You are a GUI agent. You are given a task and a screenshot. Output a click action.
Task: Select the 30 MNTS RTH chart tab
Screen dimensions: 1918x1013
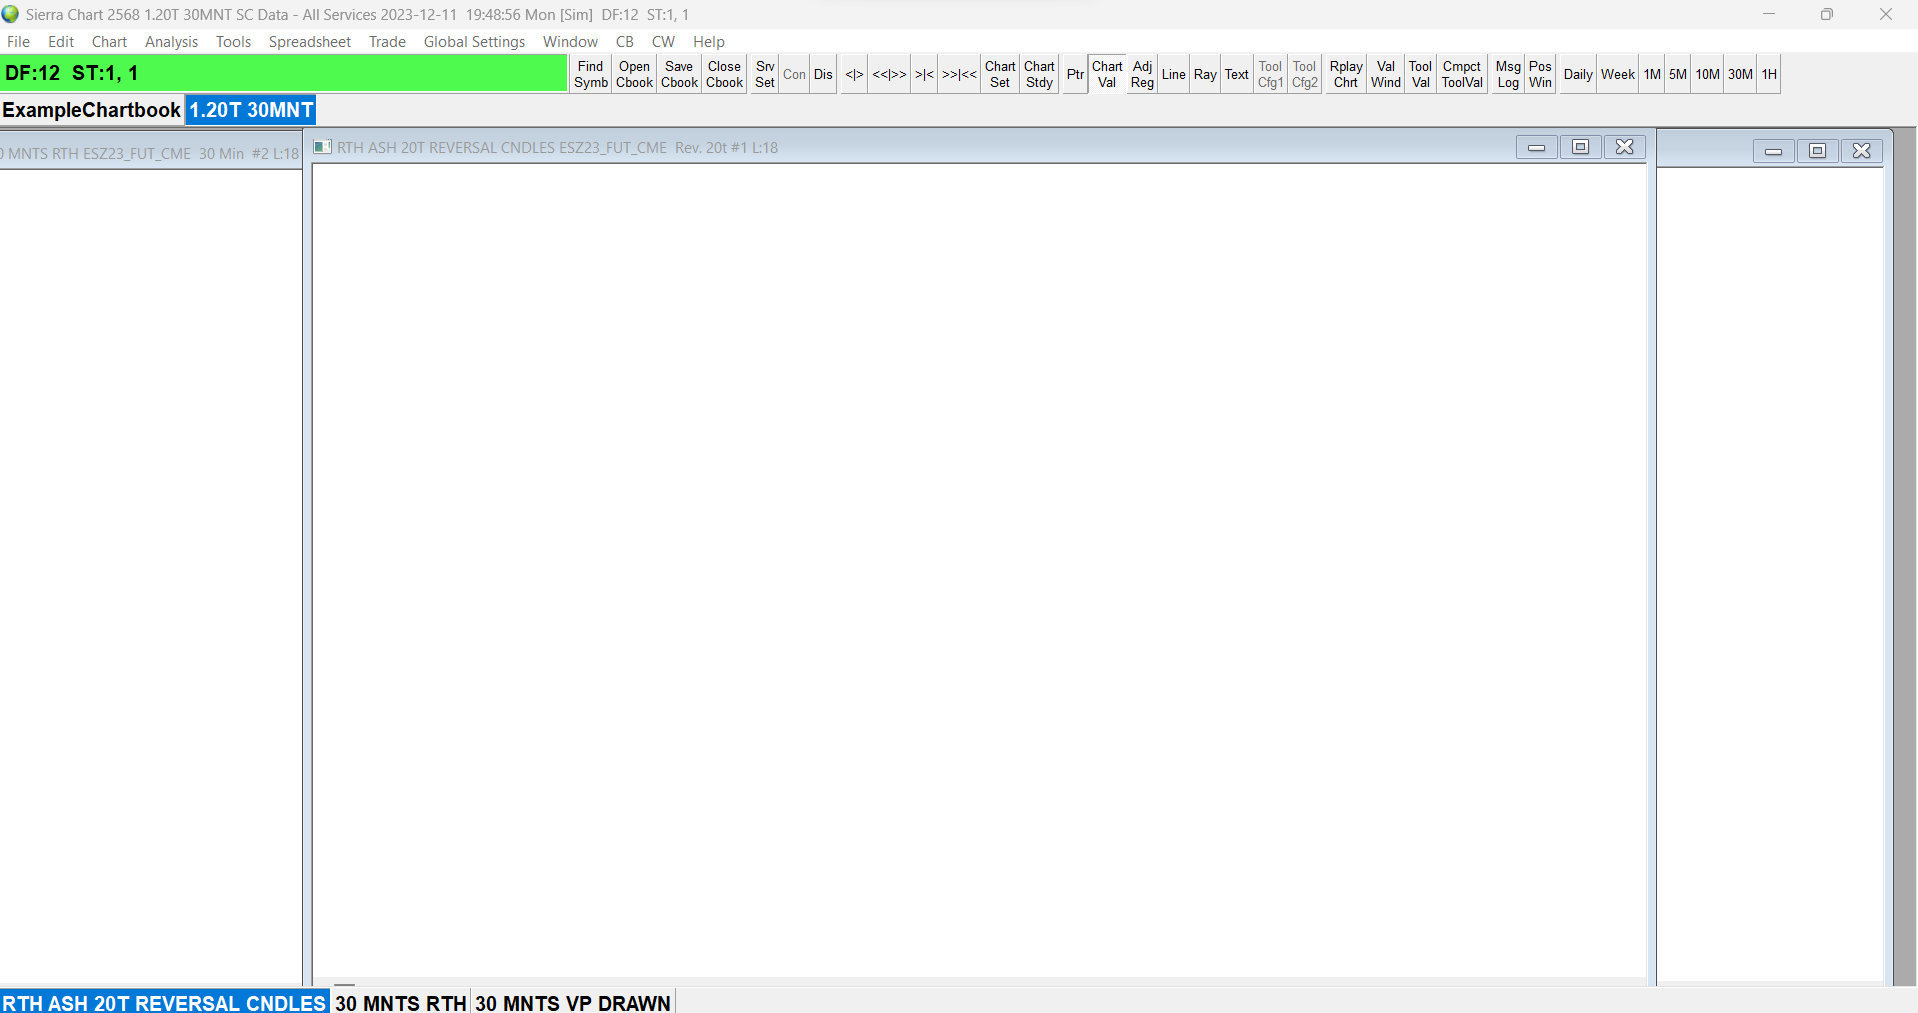[401, 1002]
